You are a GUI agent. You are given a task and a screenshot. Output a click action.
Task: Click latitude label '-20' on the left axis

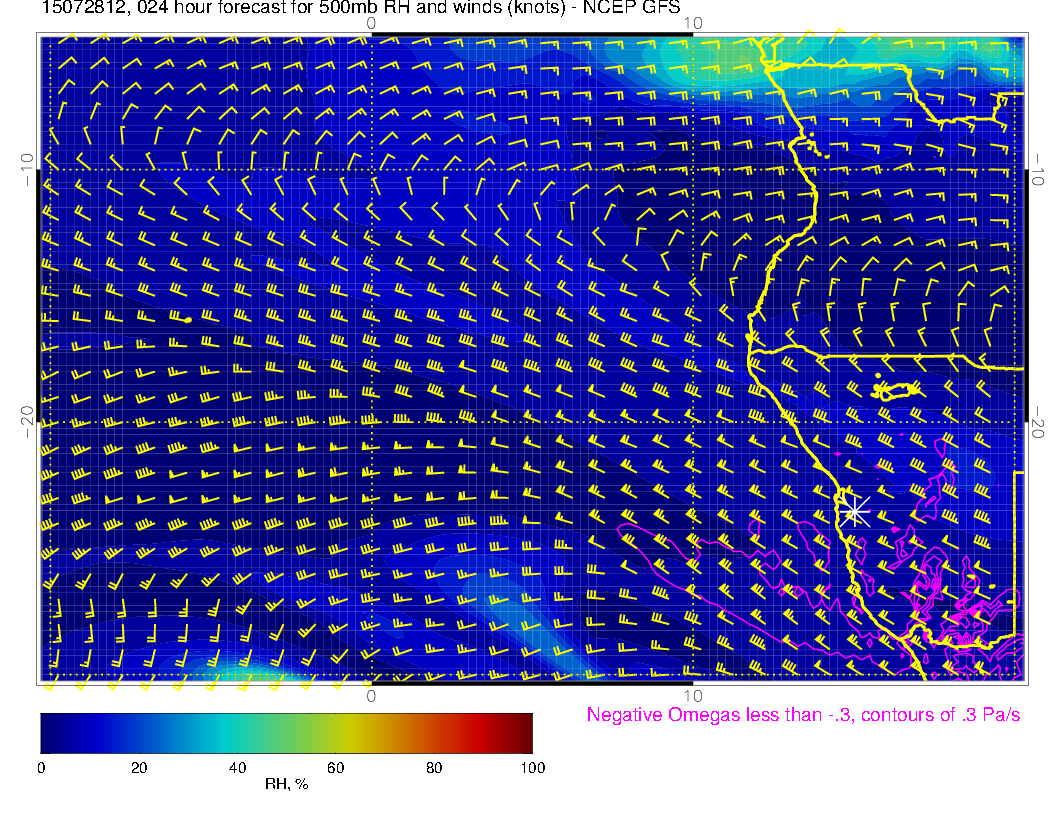tap(27, 422)
